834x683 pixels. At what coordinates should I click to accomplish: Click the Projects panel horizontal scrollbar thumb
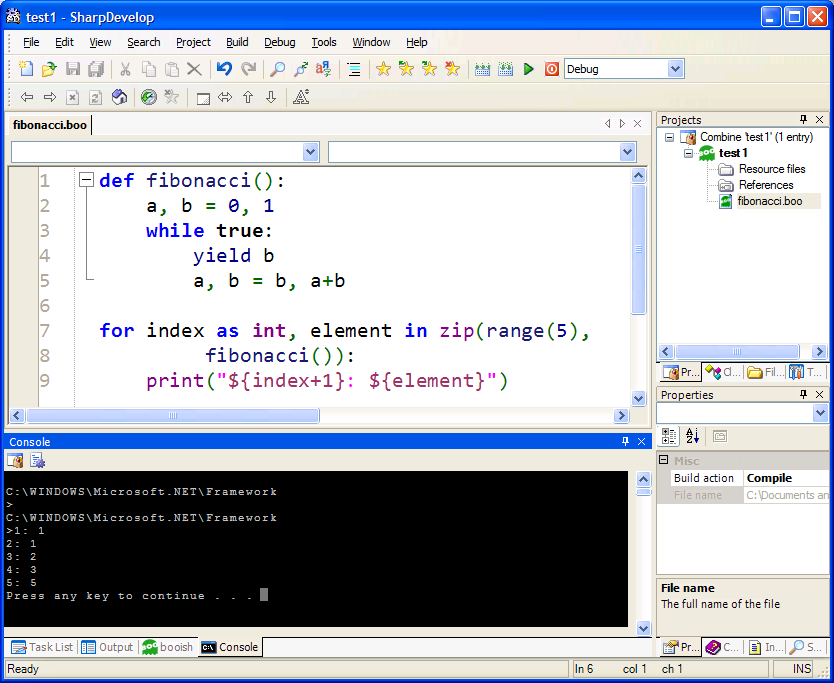point(737,352)
